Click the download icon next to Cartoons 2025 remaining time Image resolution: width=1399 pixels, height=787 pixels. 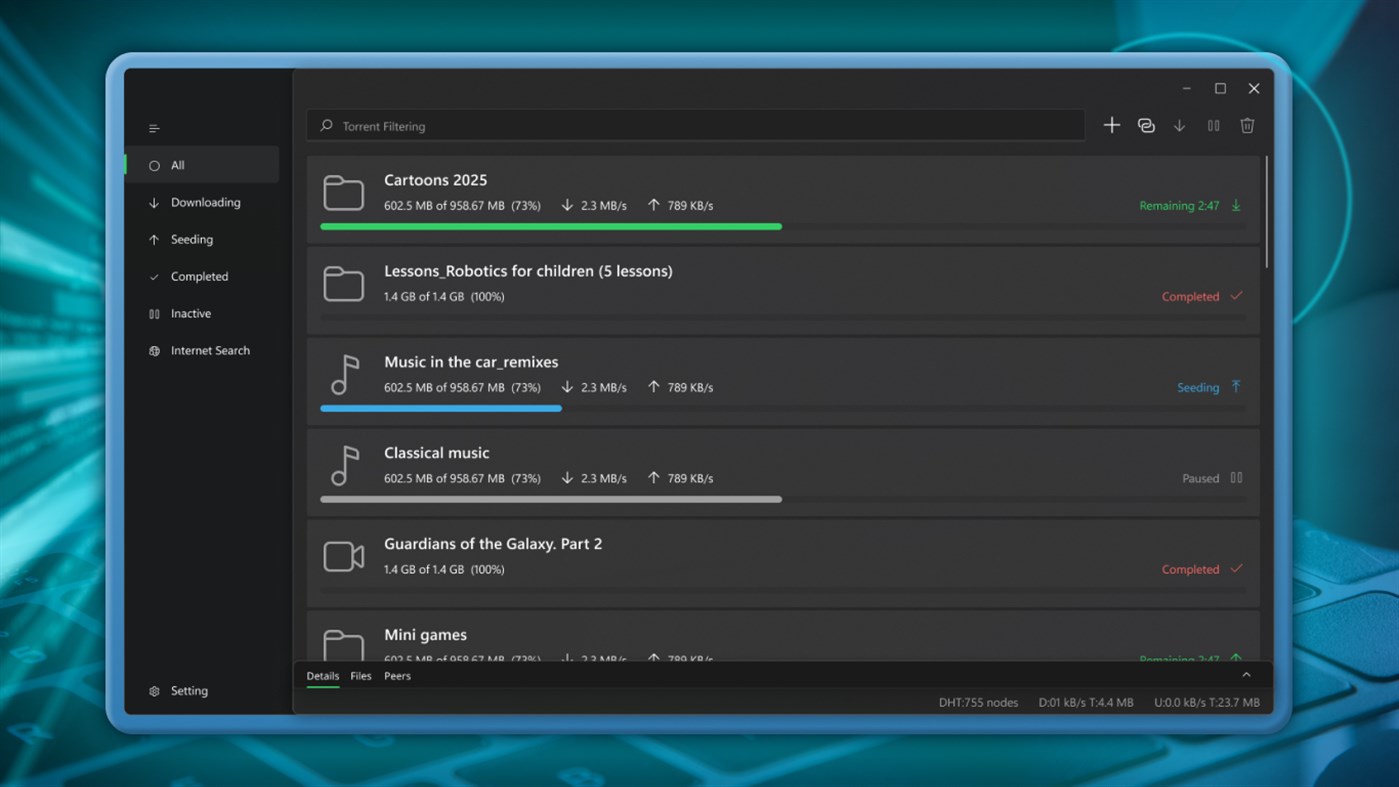[1236, 204]
